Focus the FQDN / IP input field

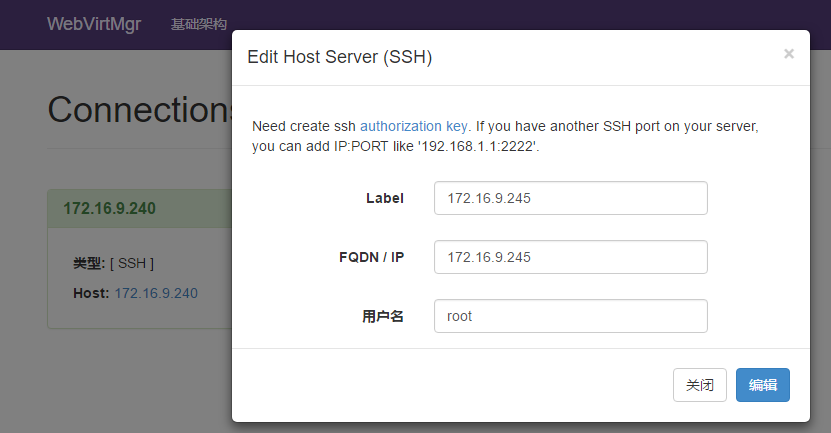point(570,257)
